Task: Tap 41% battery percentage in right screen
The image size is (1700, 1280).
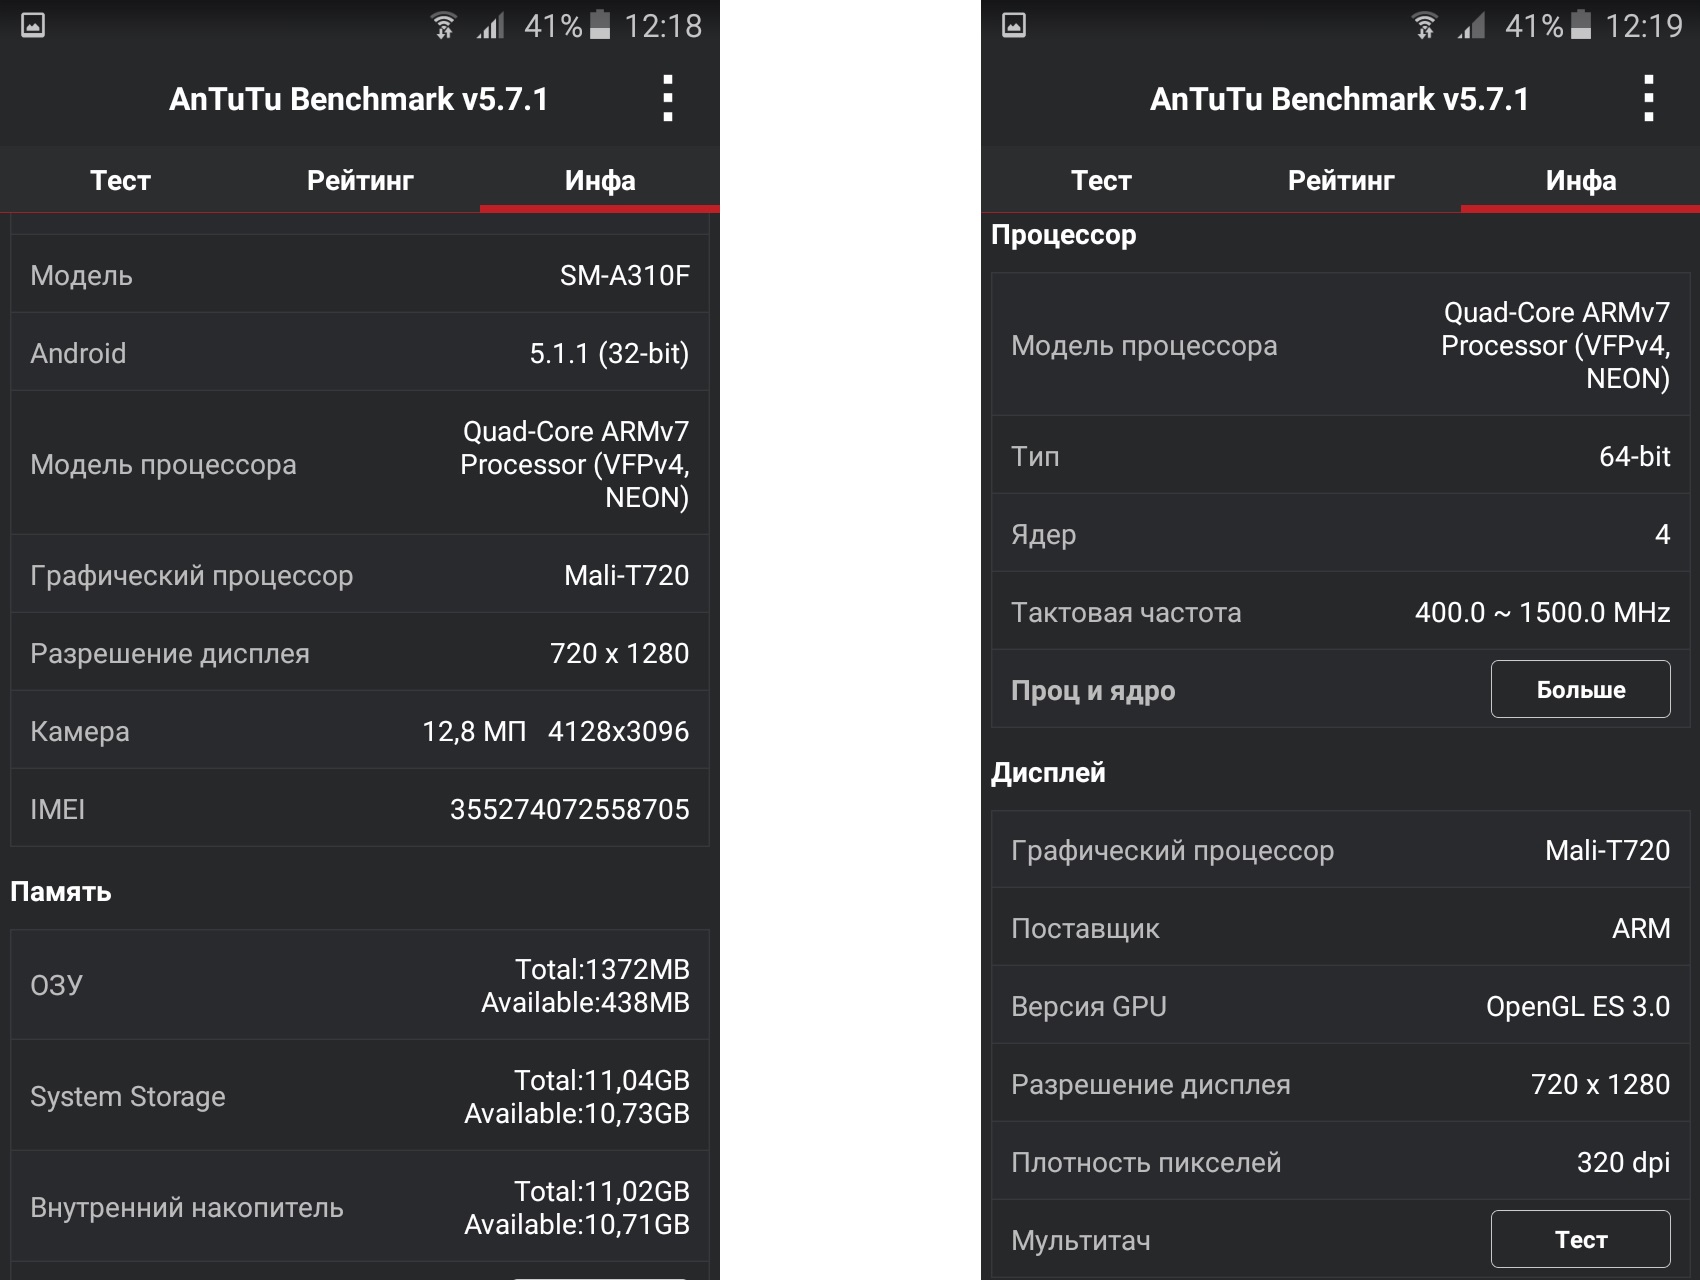Action: click(1534, 26)
